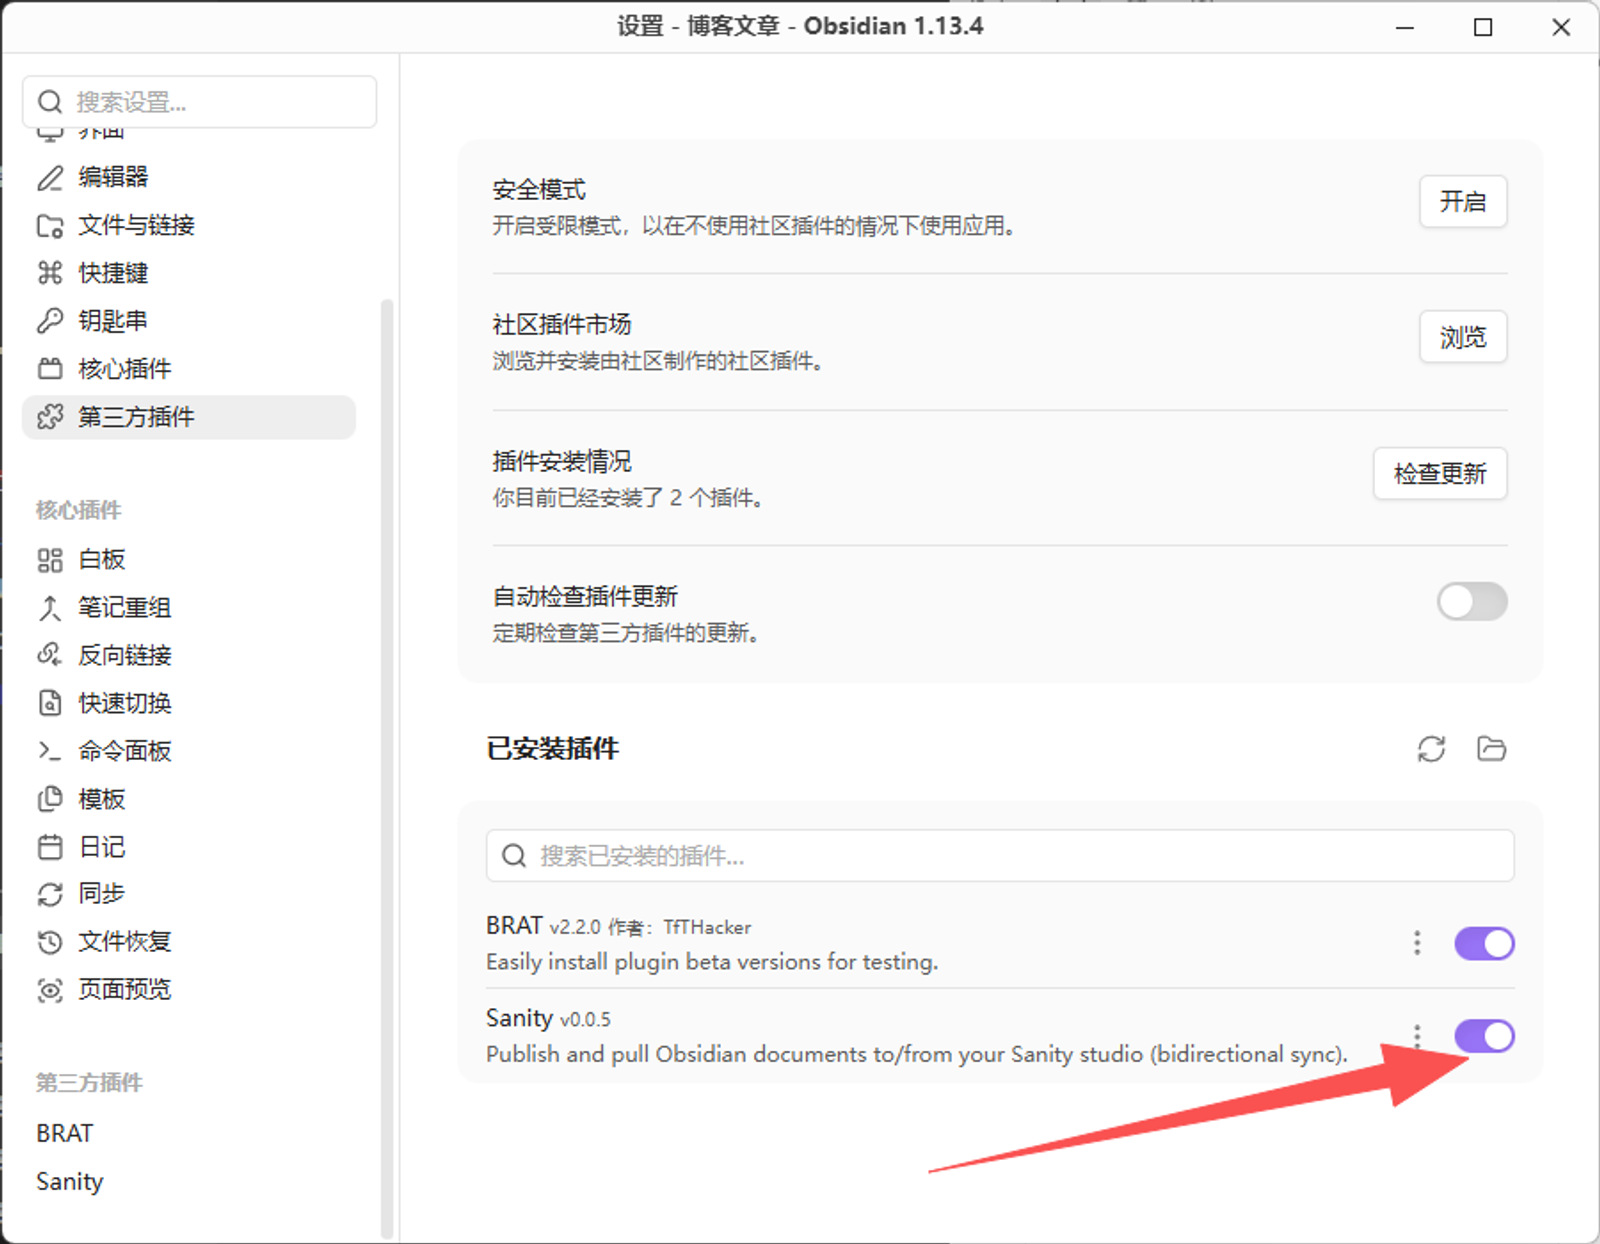Open 快速切换 core plugin settings
This screenshot has height=1244, width=1600.
[189, 703]
